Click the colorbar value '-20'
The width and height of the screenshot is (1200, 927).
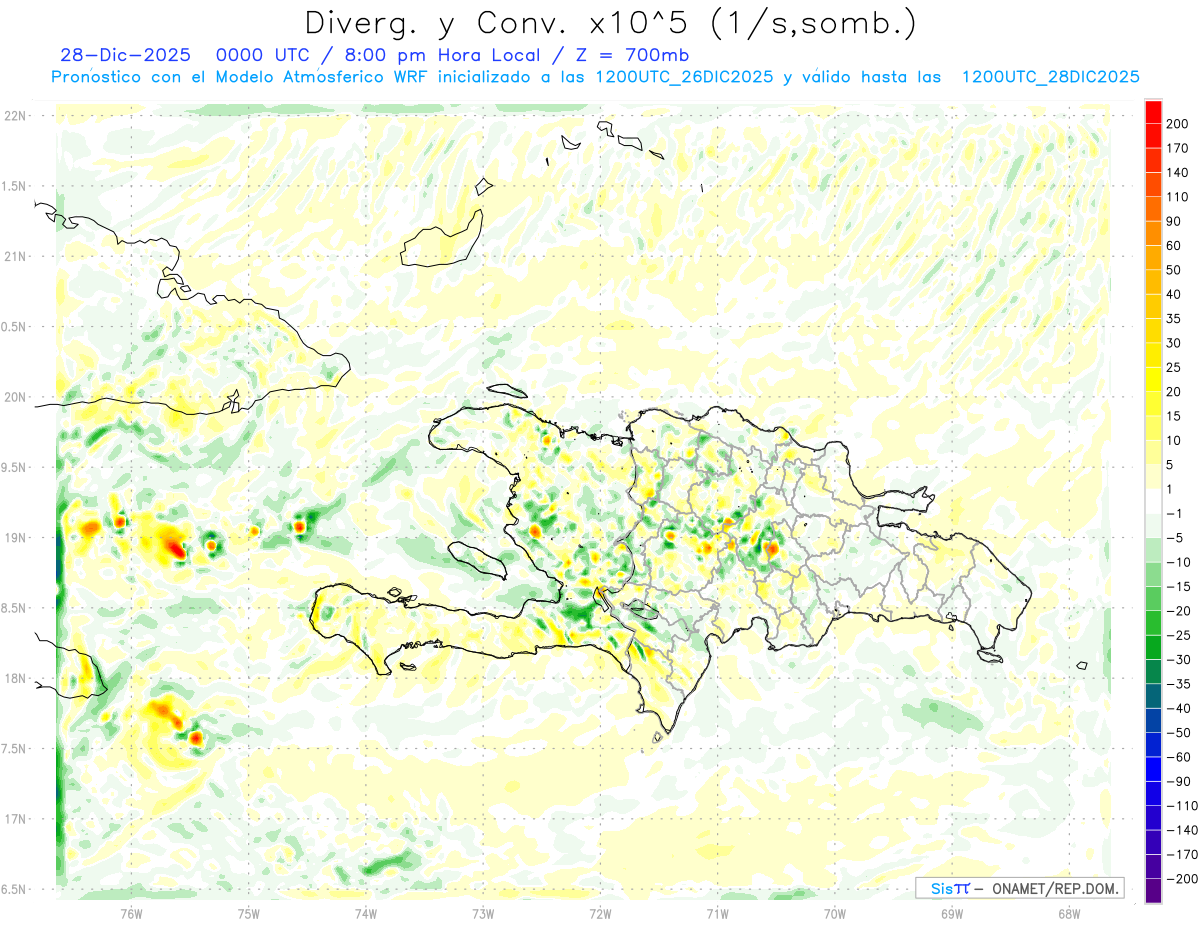(x=1178, y=611)
